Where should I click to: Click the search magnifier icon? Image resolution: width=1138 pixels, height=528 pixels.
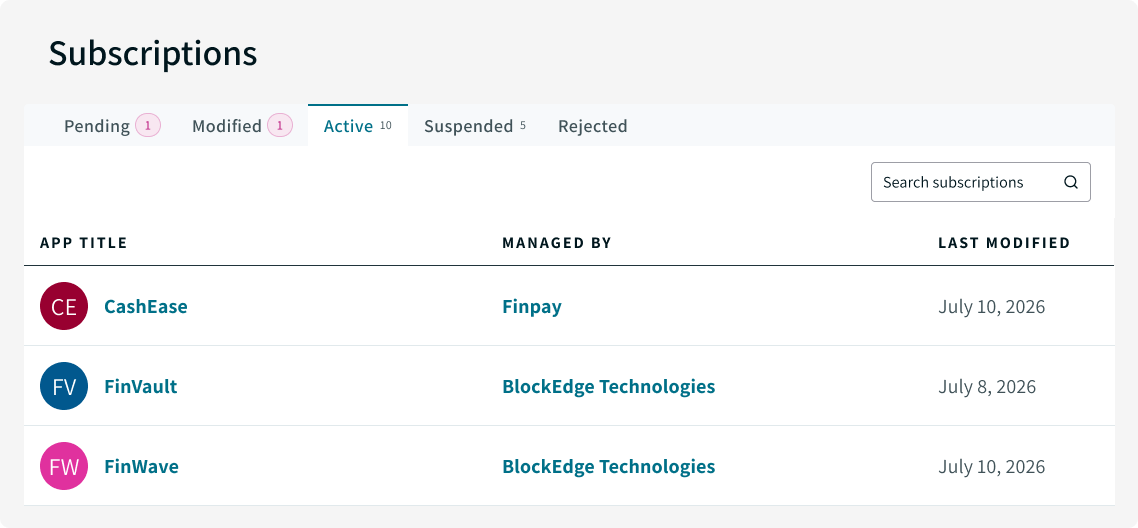(1071, 182)
